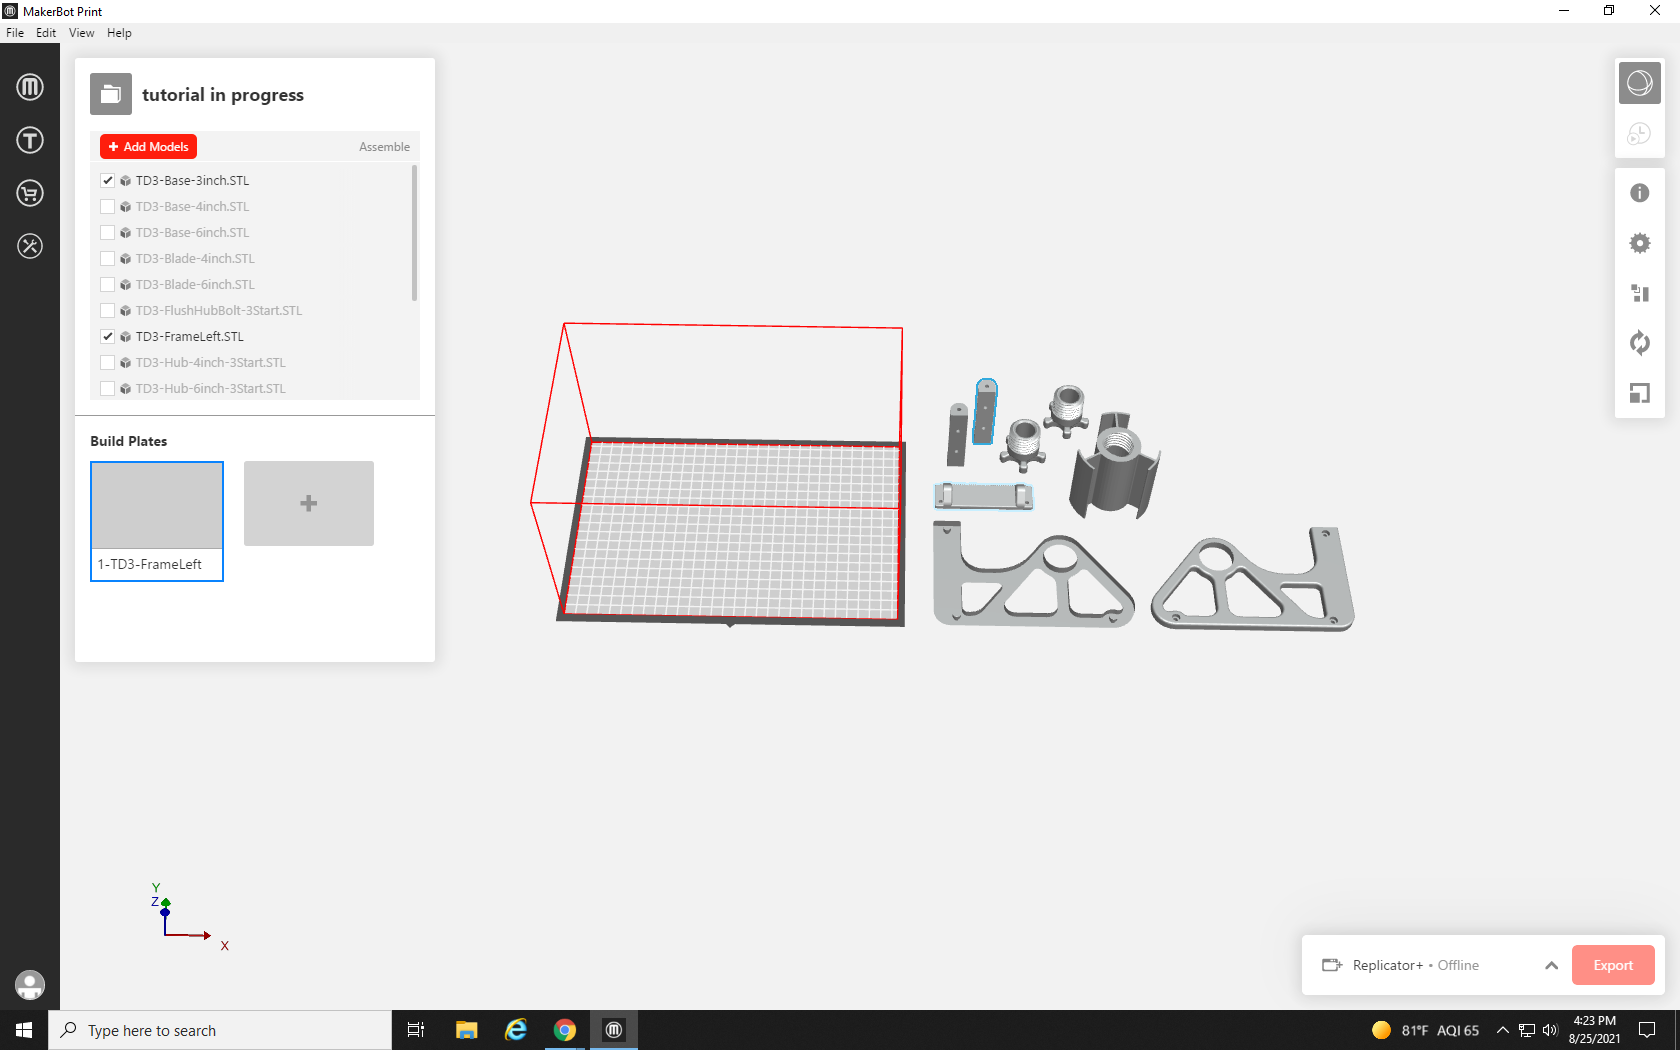The height and width of the screenshot is (1050, 1680).
Task: Open the MakerBot home sidebar icon
Action: tap(30, 87)
